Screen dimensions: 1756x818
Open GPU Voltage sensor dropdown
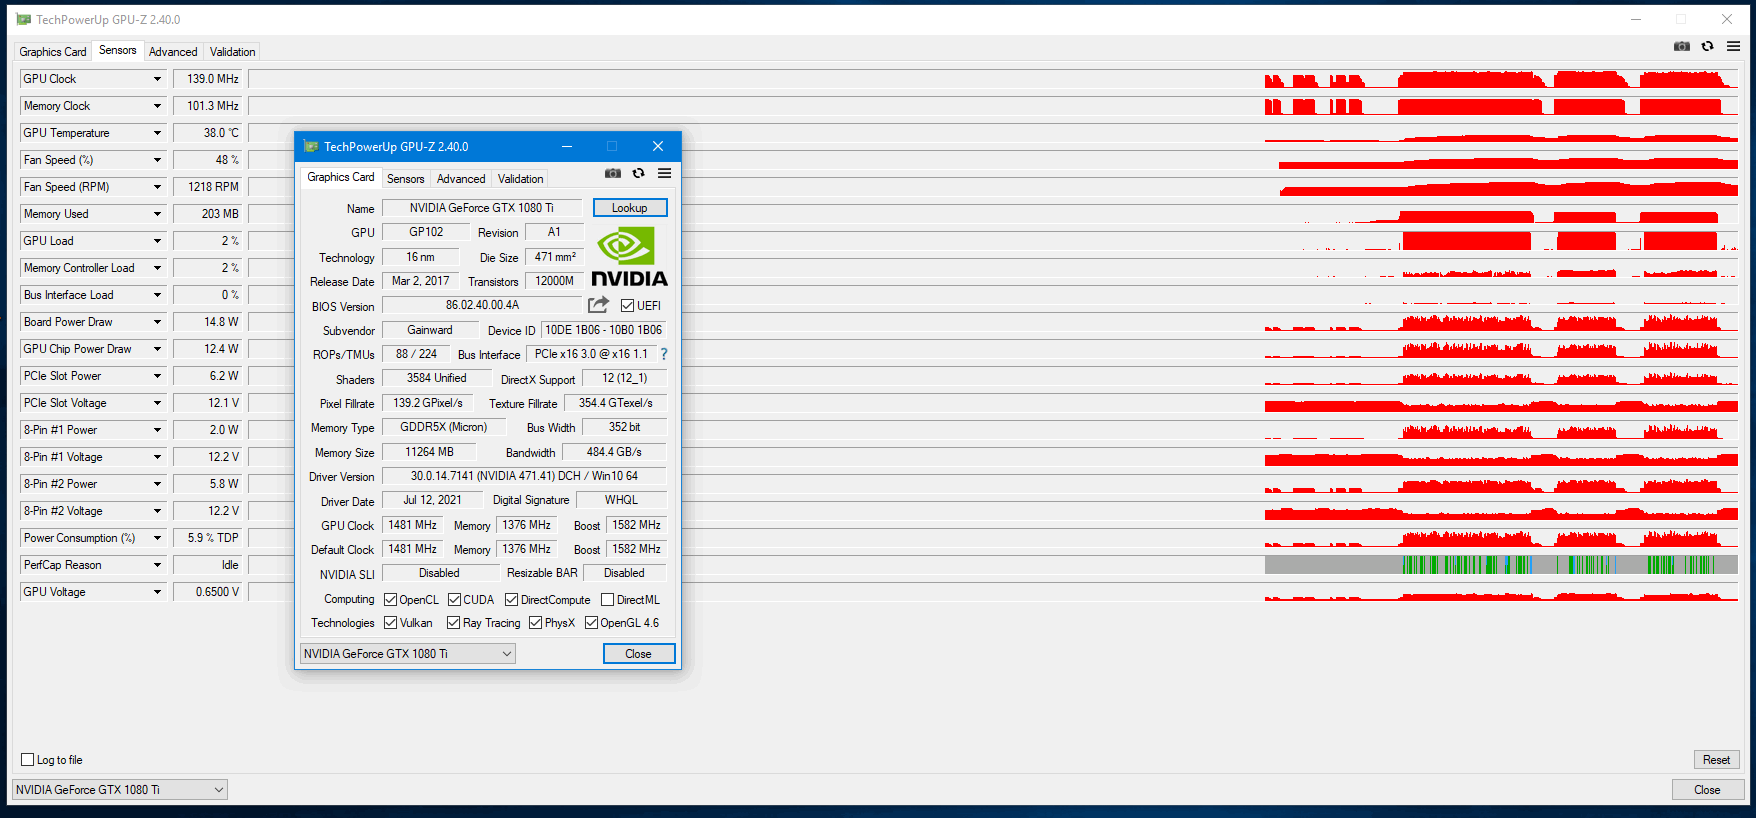coord(157,592)
